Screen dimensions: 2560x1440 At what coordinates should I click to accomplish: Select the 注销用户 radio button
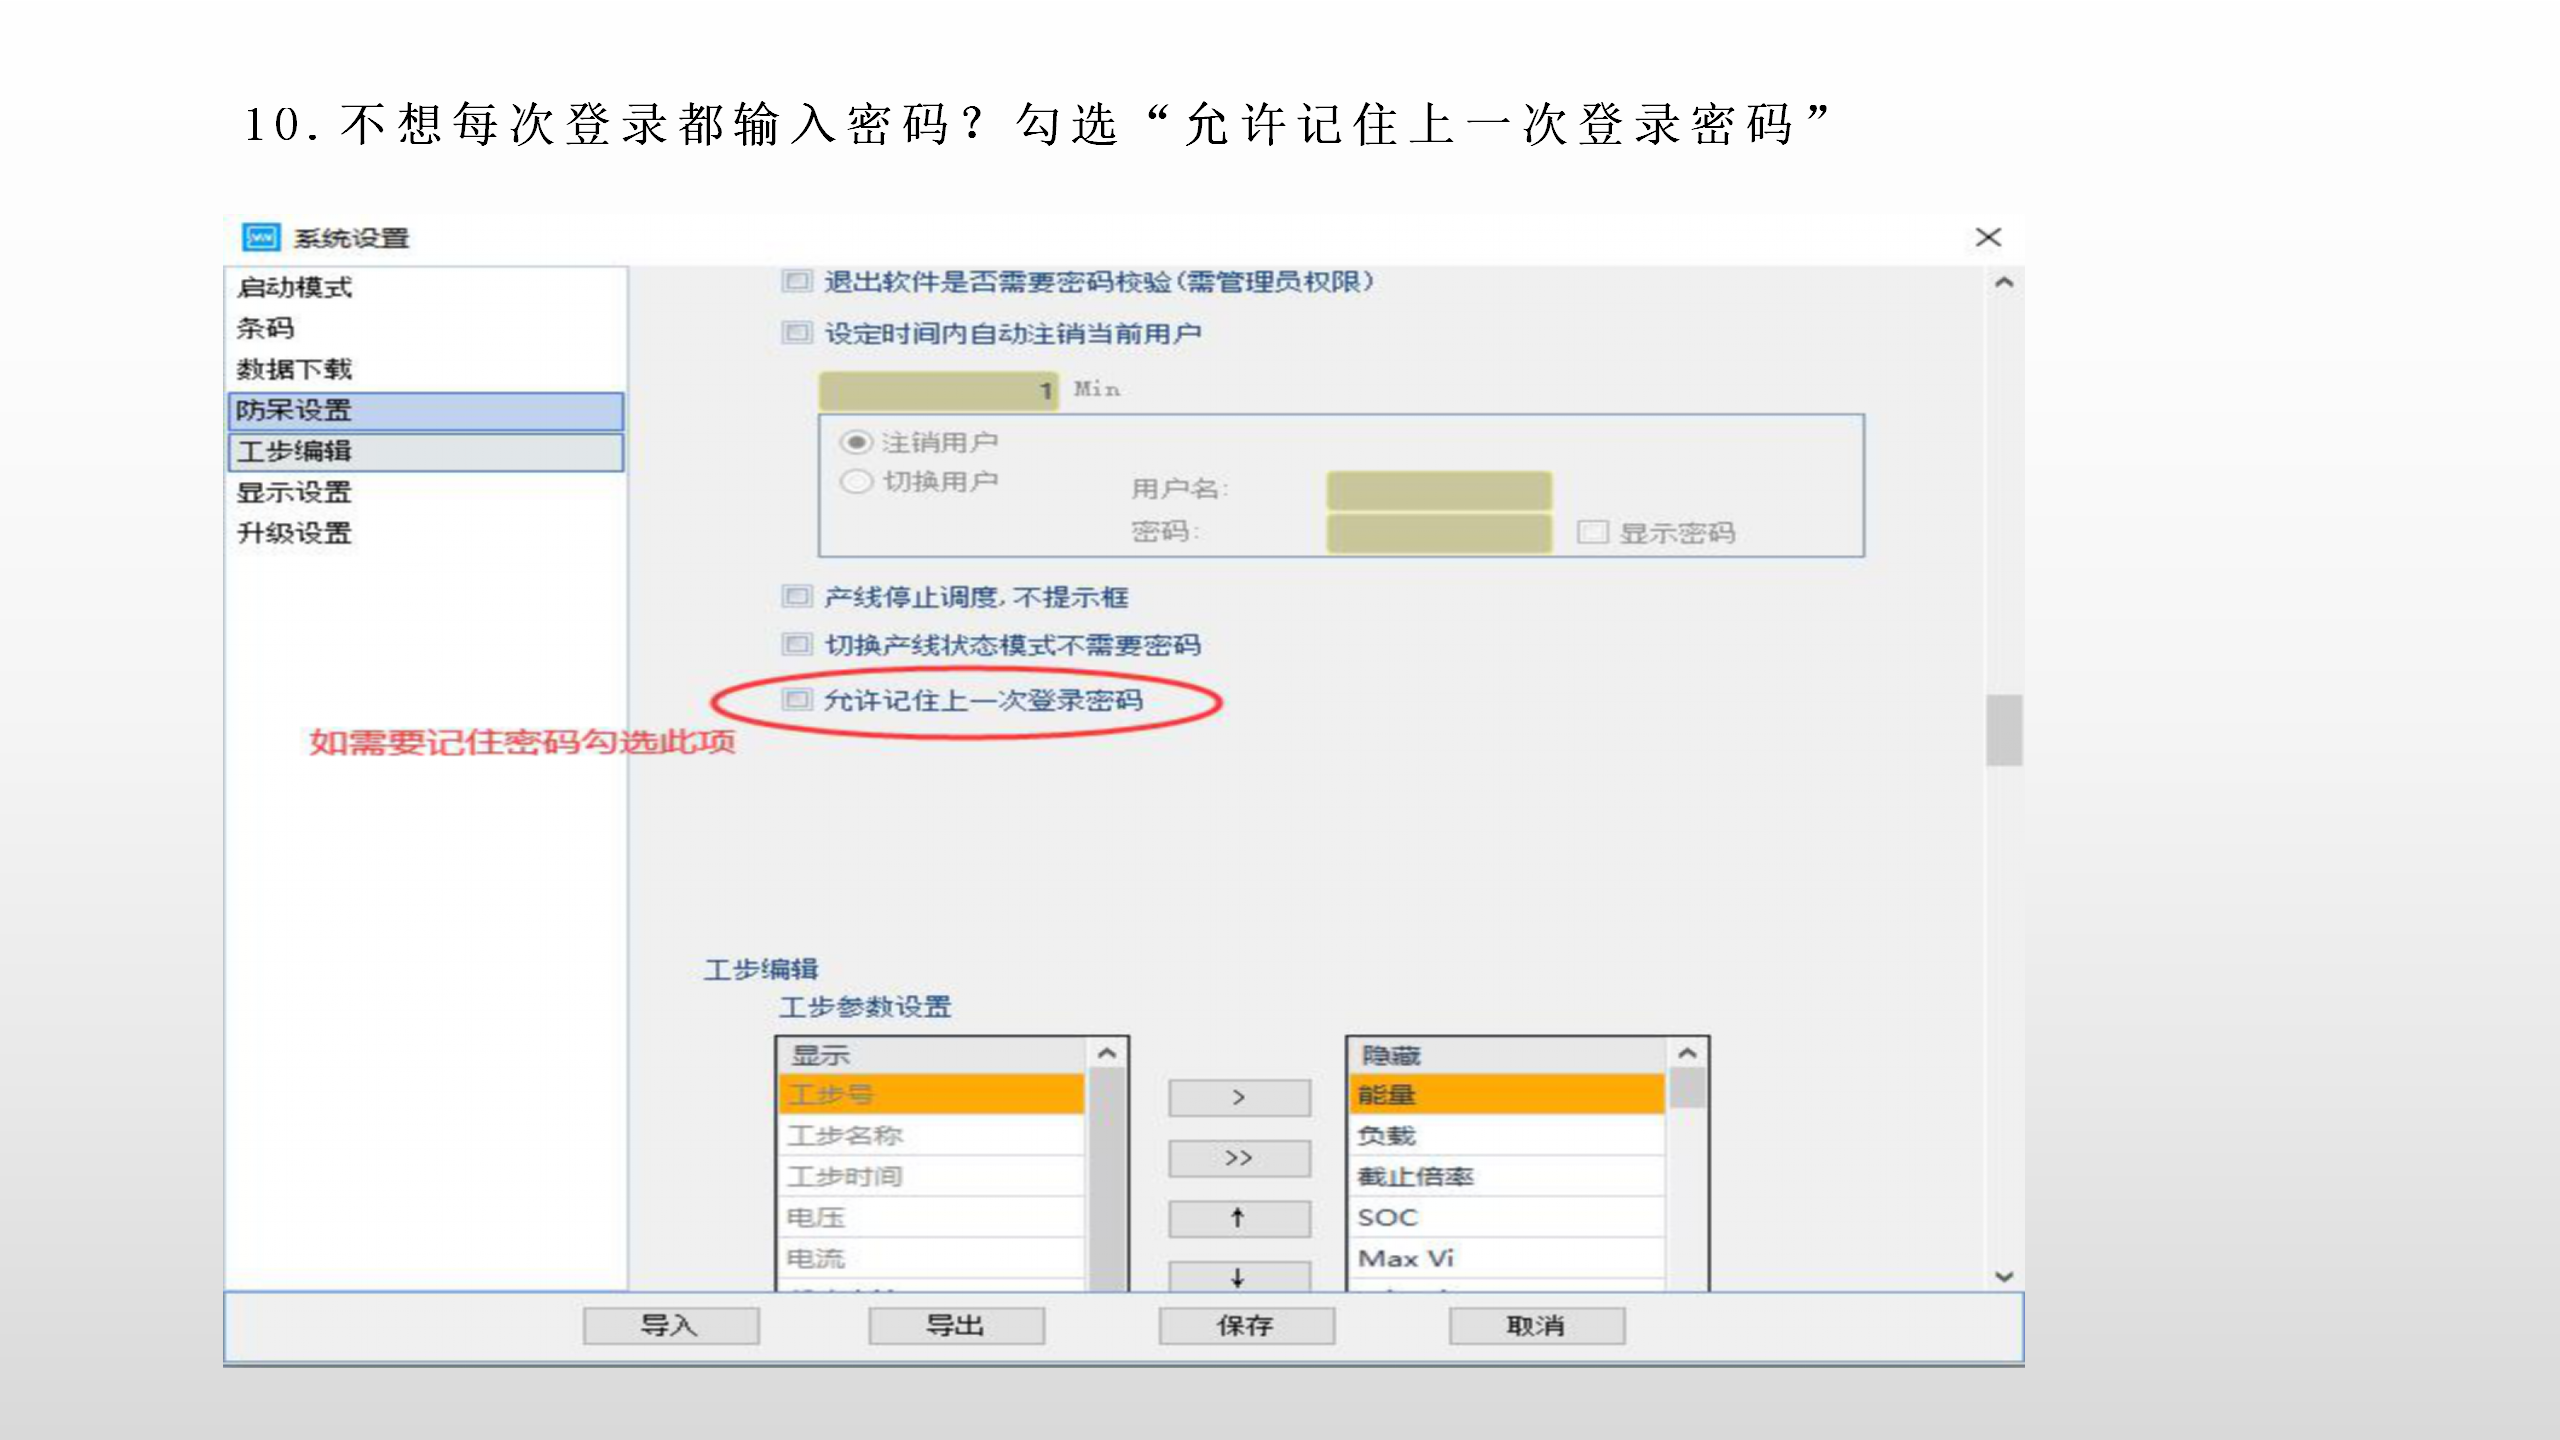pyautogui.click(x=856, y=441)
